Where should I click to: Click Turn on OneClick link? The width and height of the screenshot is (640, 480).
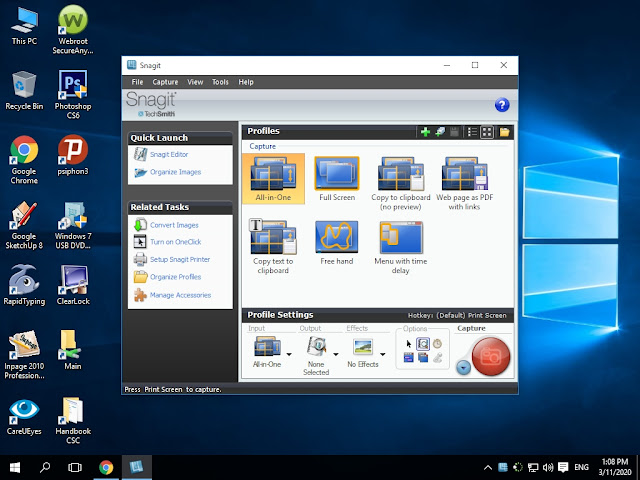(176, 242)
